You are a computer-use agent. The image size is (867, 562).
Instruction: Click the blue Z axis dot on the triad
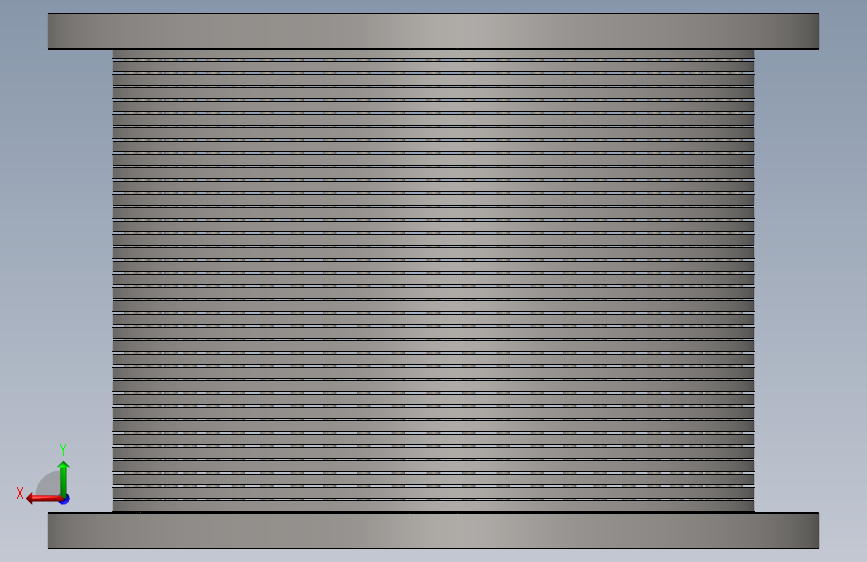tap(65, 499)
